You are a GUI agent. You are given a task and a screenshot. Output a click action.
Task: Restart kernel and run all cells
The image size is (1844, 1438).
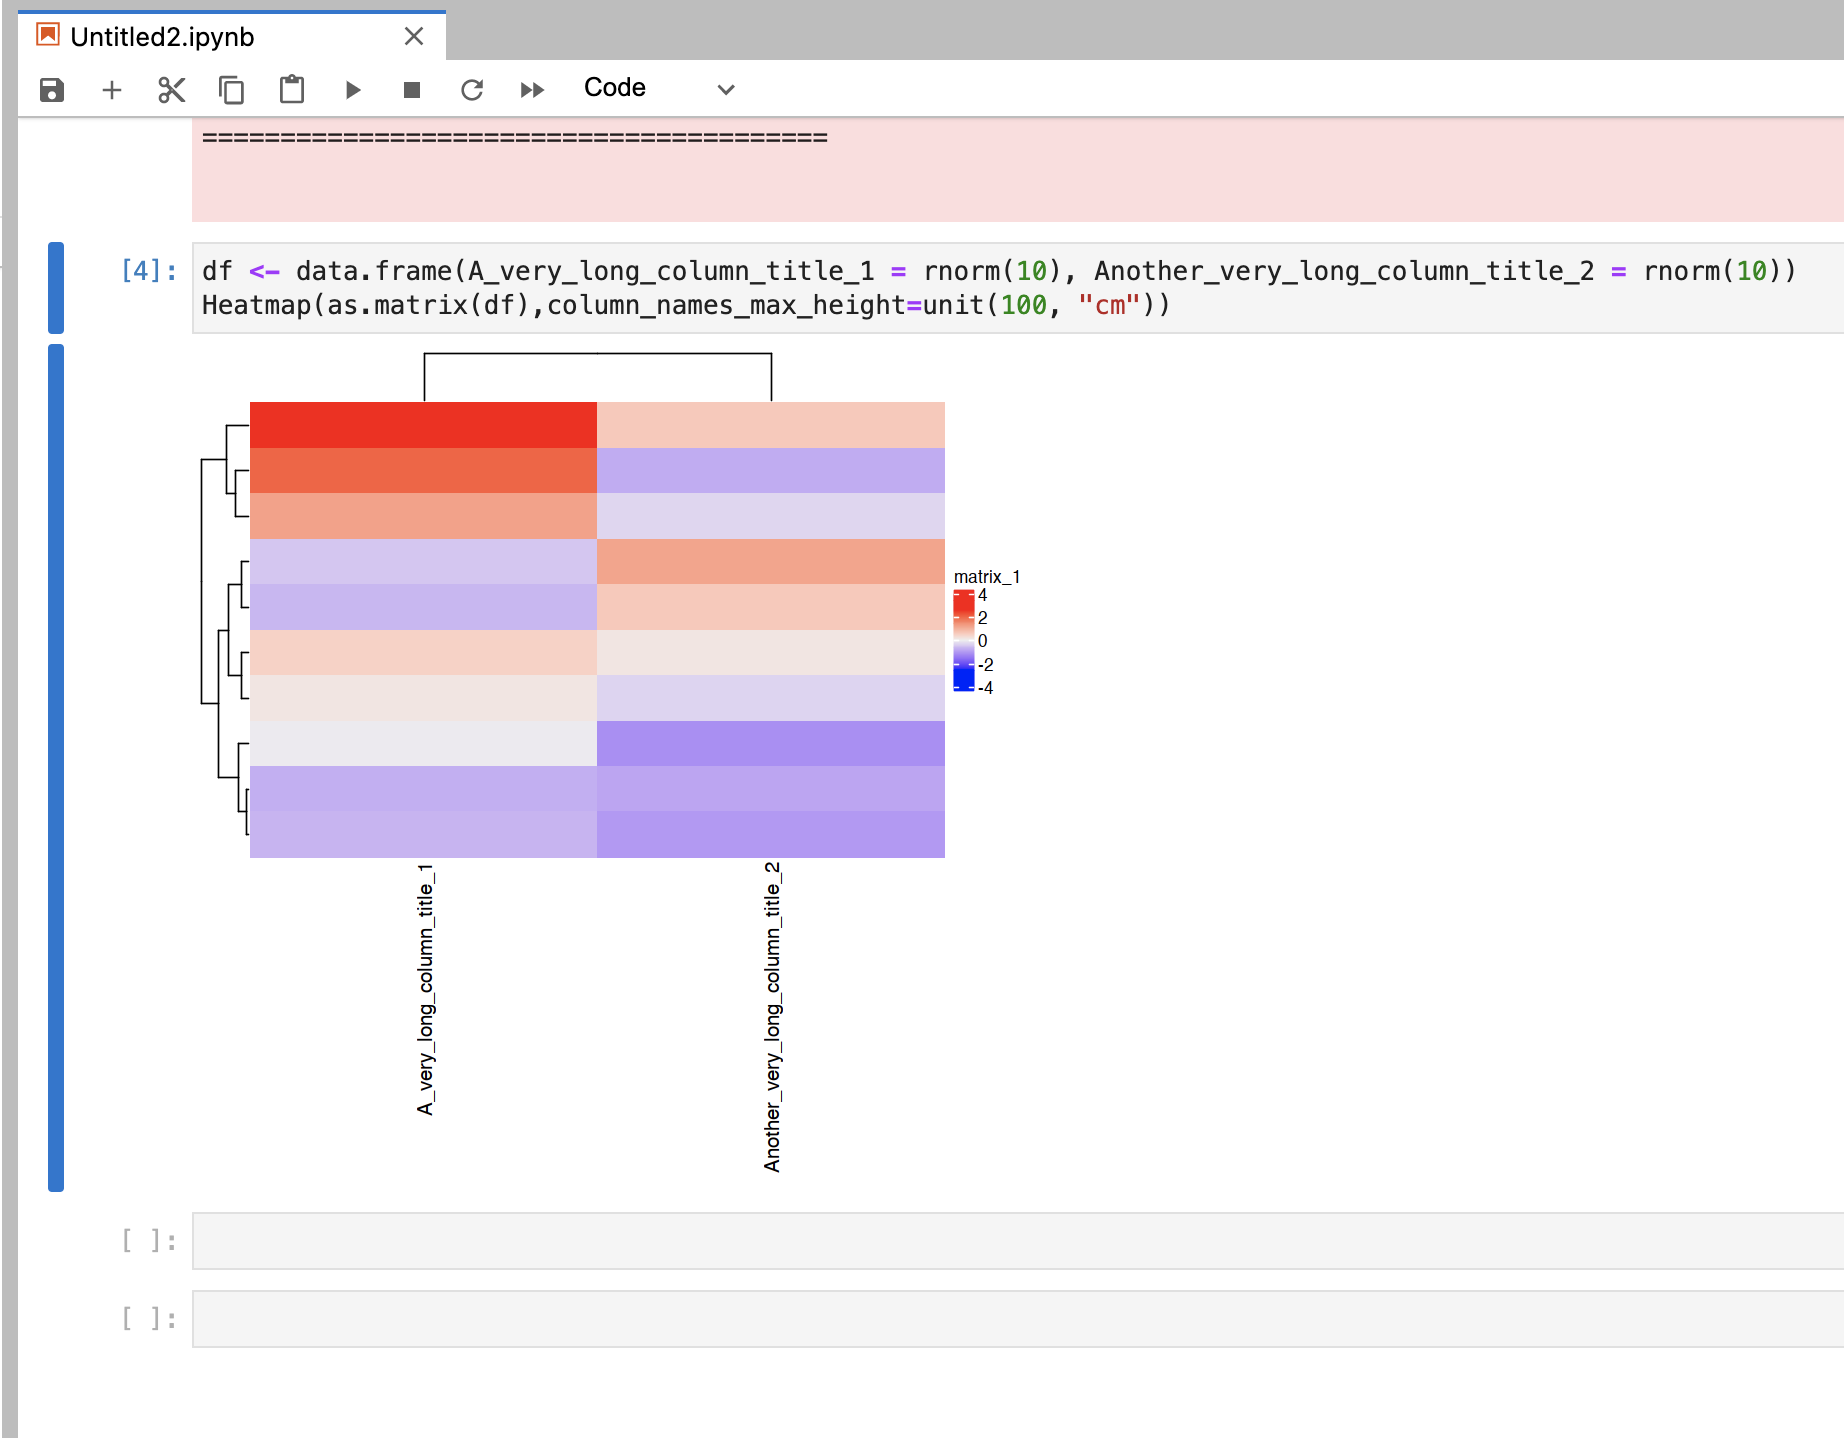point(531,89)
